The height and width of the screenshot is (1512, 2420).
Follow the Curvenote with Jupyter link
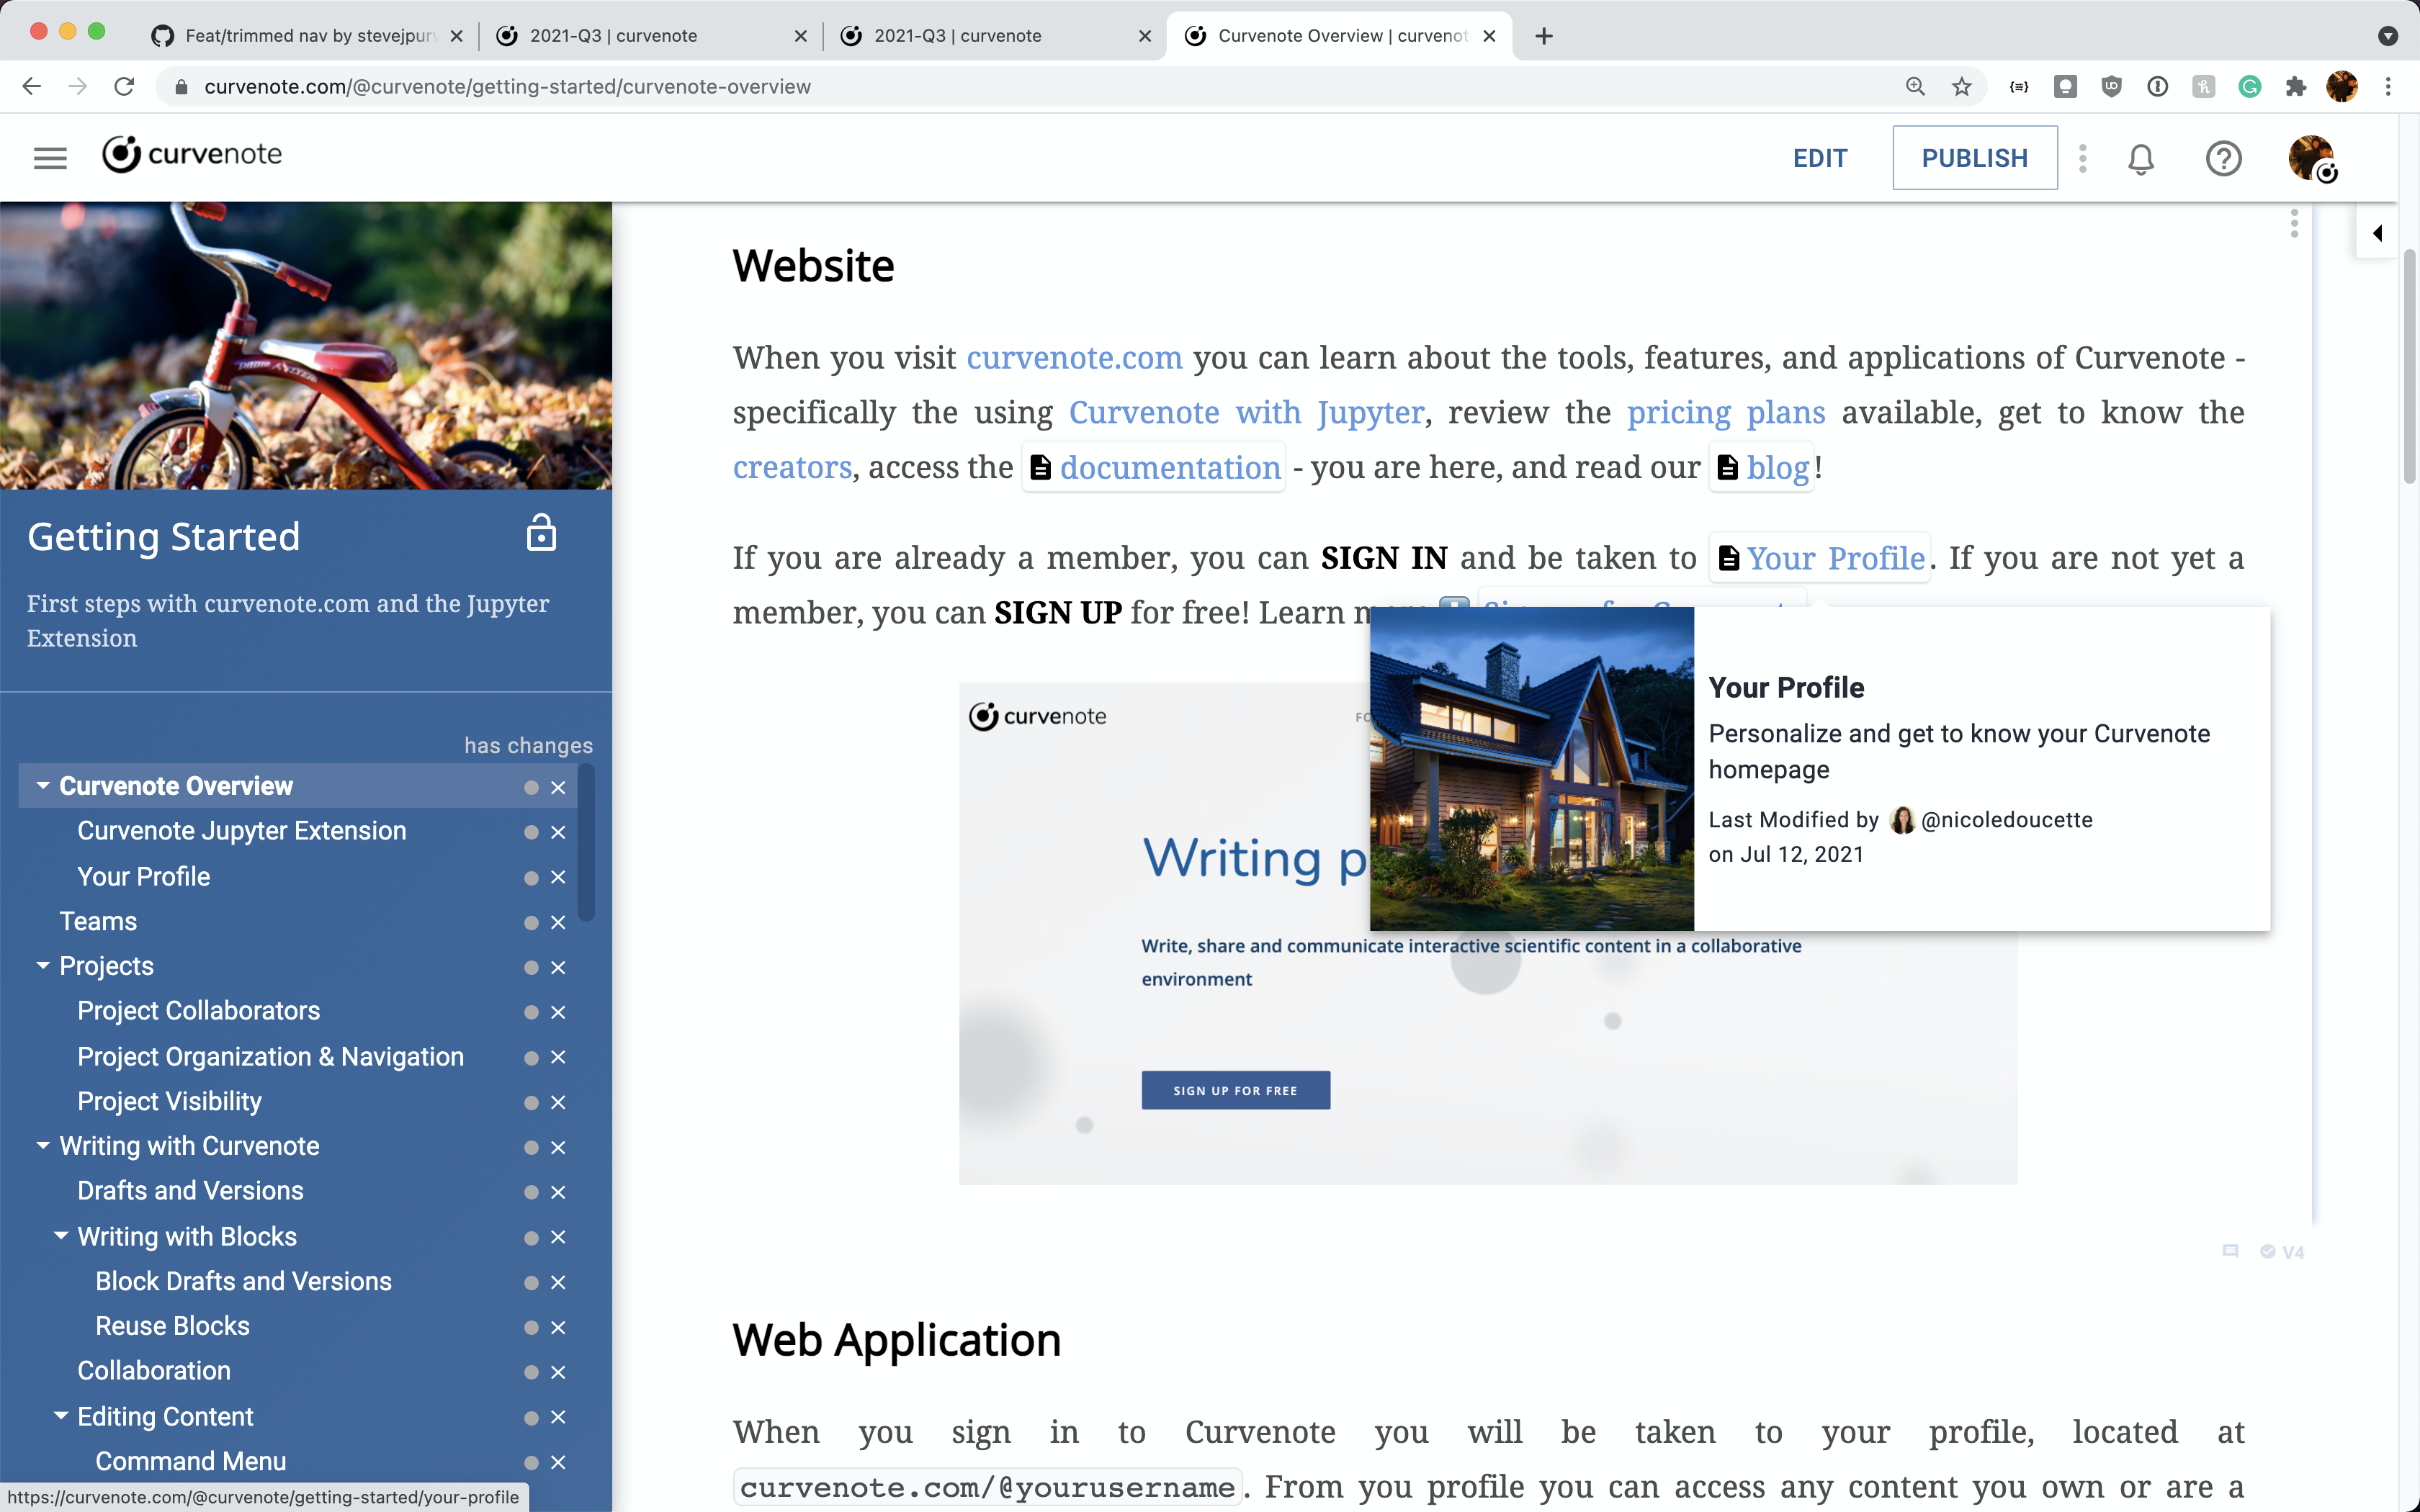(x=1246, y=413)
